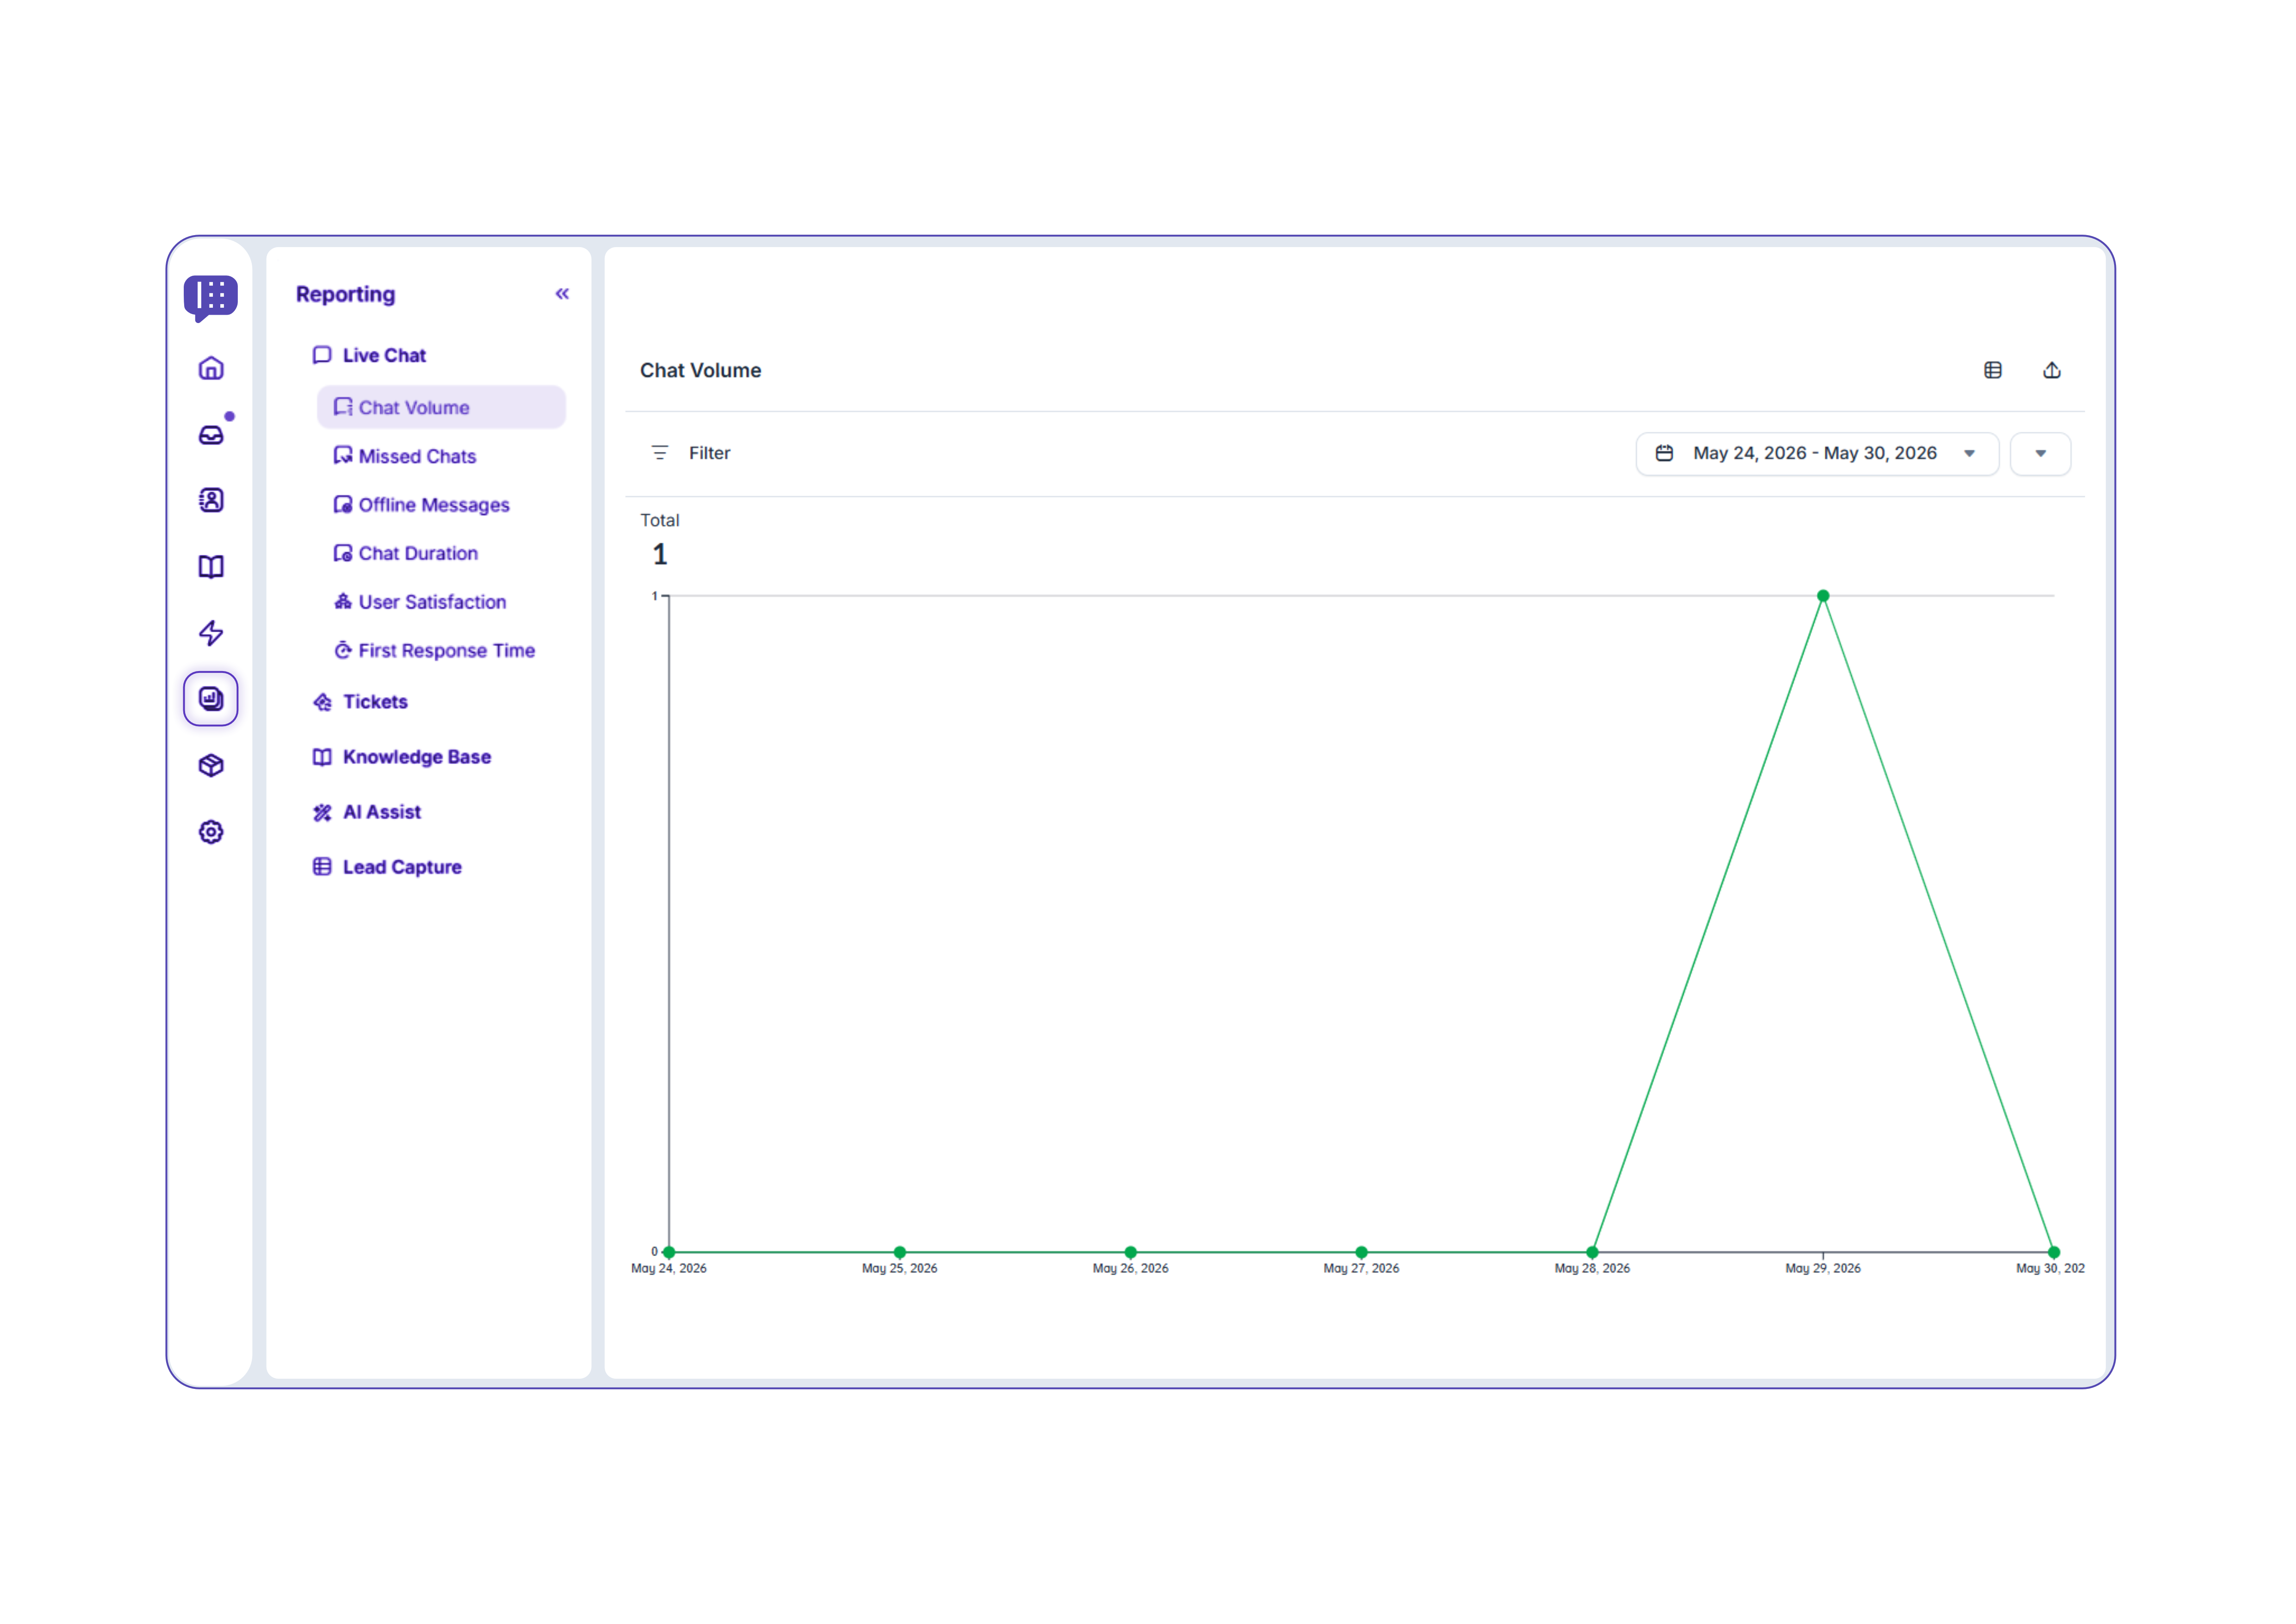Click the May 24, 2026 data point

pyautogui.click(x=669, y=1252)
